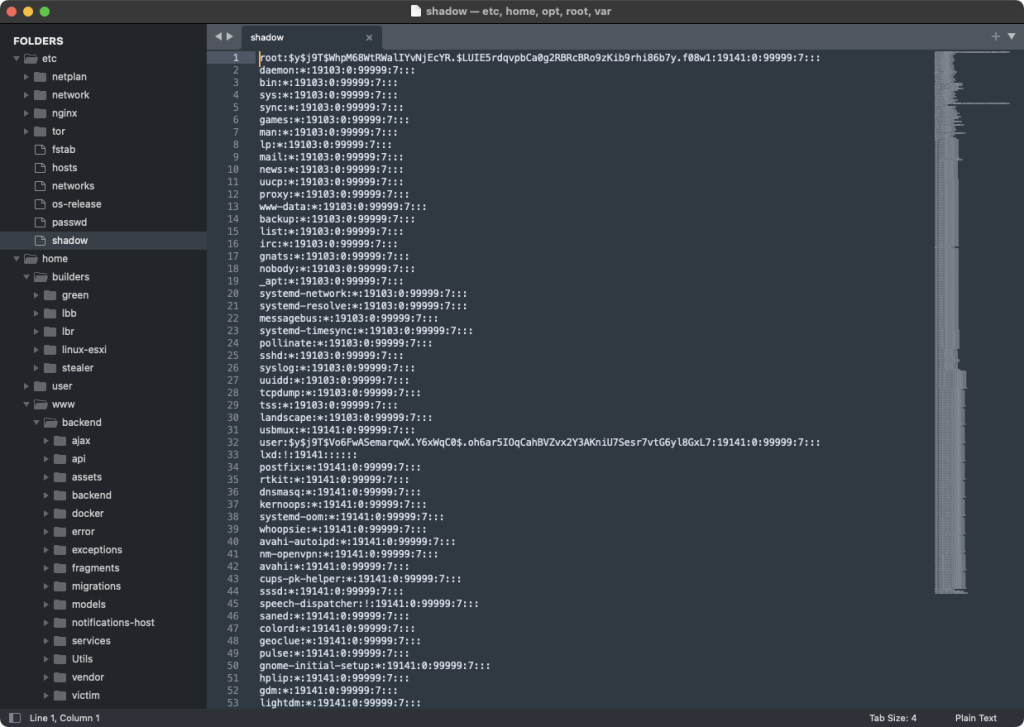This screenshot has width=1024, height=727.
Task: Change Tab Size setting in status bar
Action: tap(893, 718)
